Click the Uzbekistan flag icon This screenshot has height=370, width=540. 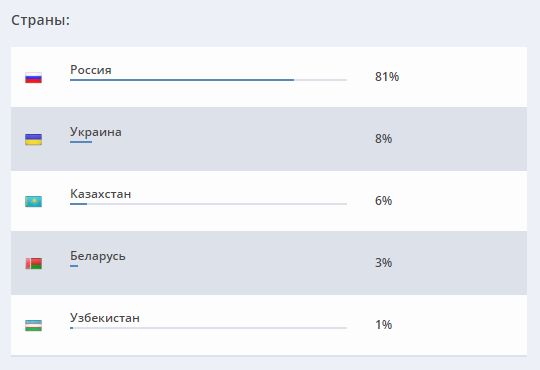point(33,326)
